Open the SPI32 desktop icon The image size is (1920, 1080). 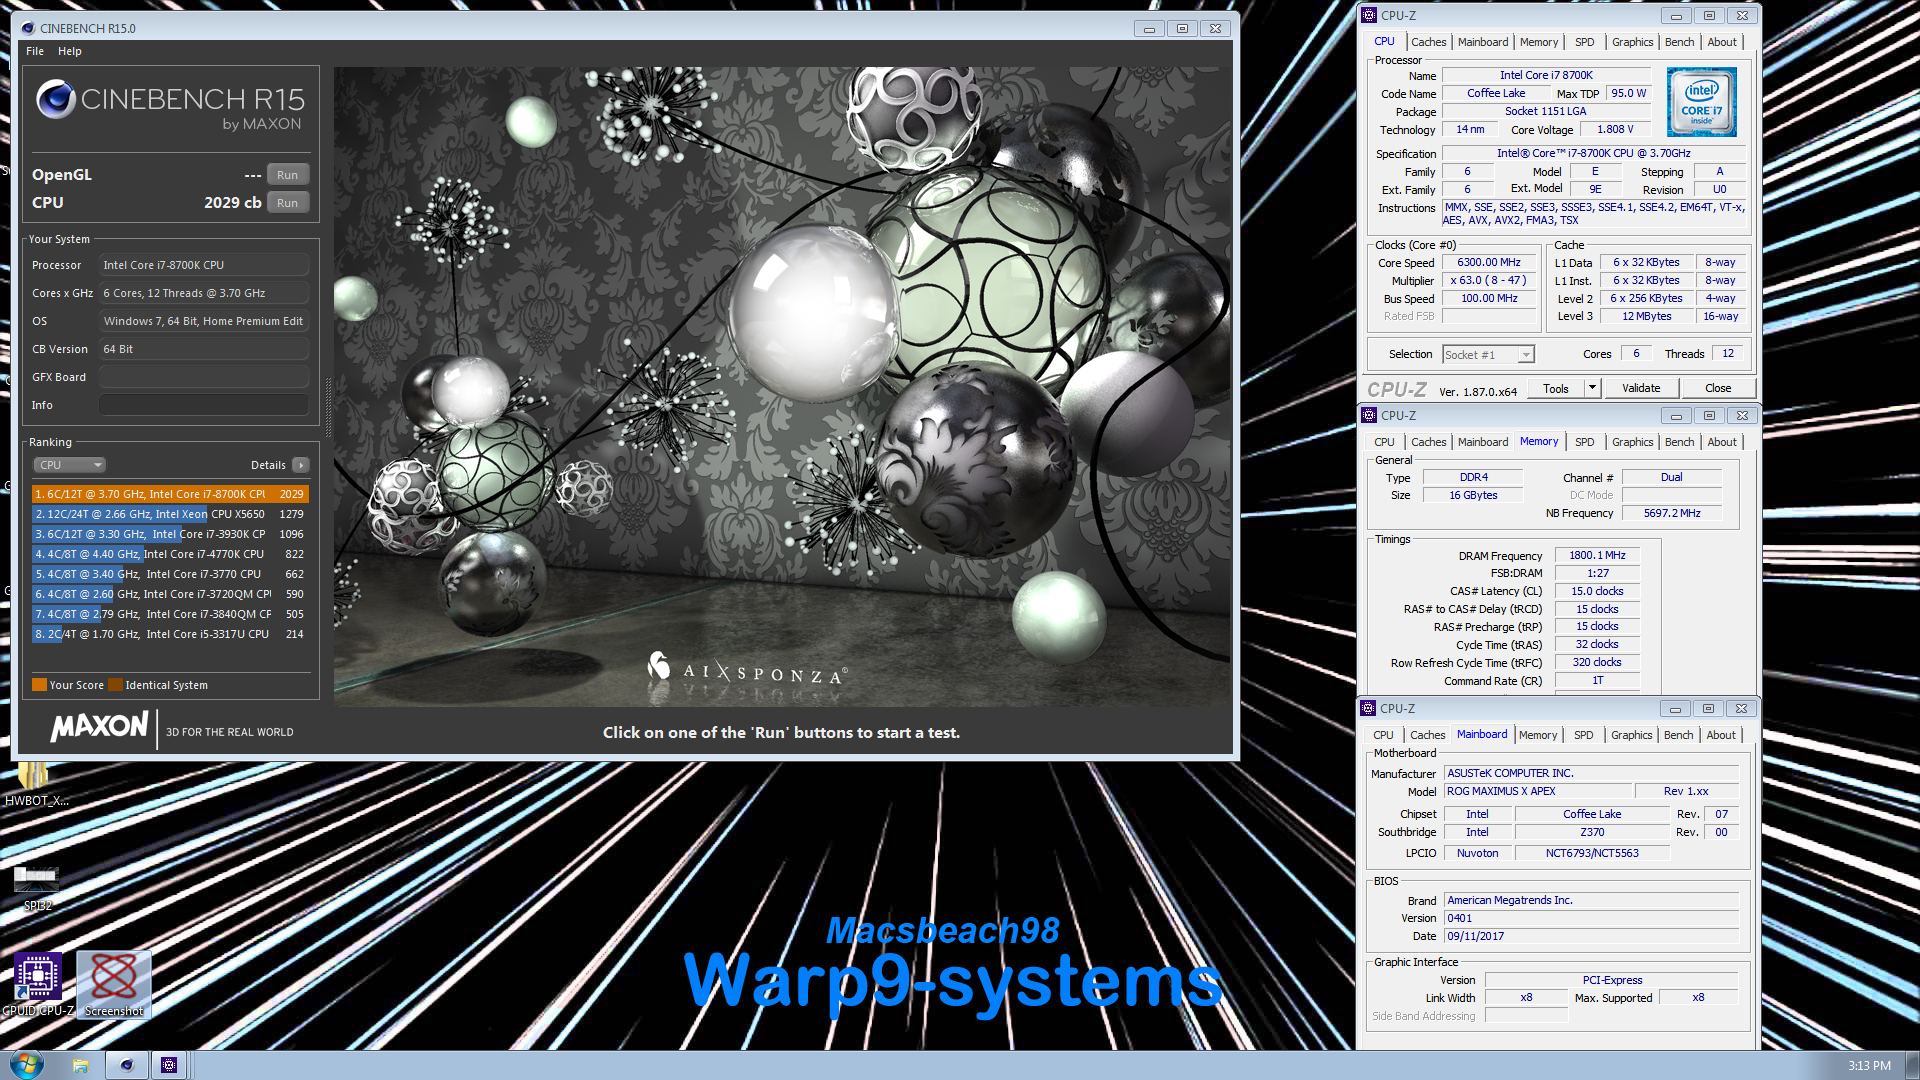tap(36, 881)
